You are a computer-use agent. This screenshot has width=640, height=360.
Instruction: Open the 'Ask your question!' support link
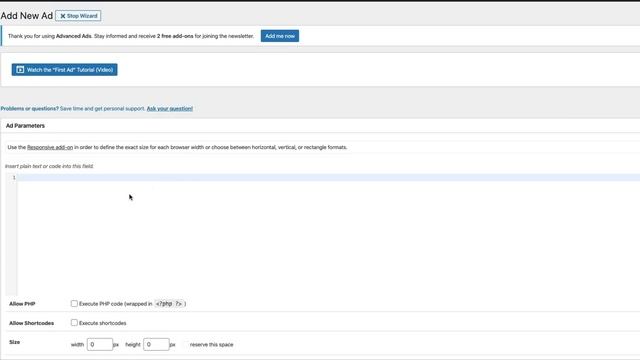tap(170, 109)
